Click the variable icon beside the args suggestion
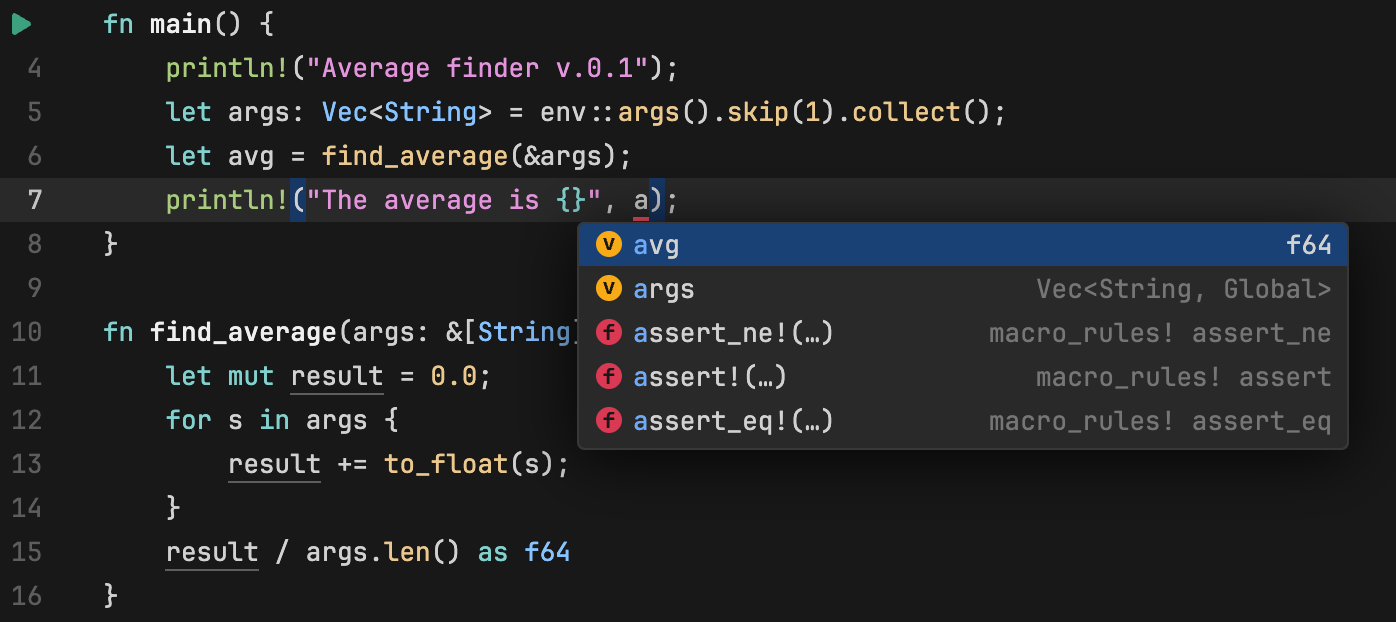 609,288
